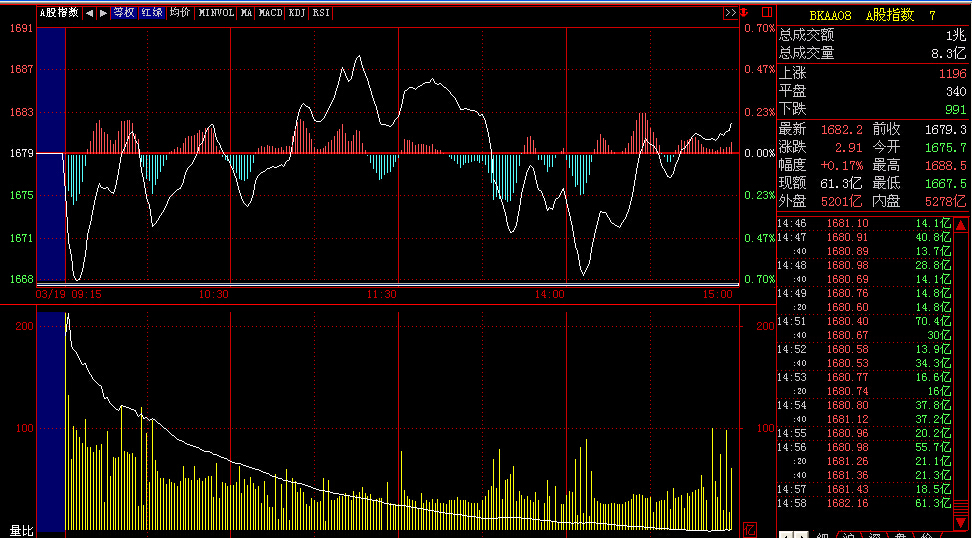The height and width of the screenshot is (538, 972).
Task: Open the RSI indicator
Action: point(321,13)
